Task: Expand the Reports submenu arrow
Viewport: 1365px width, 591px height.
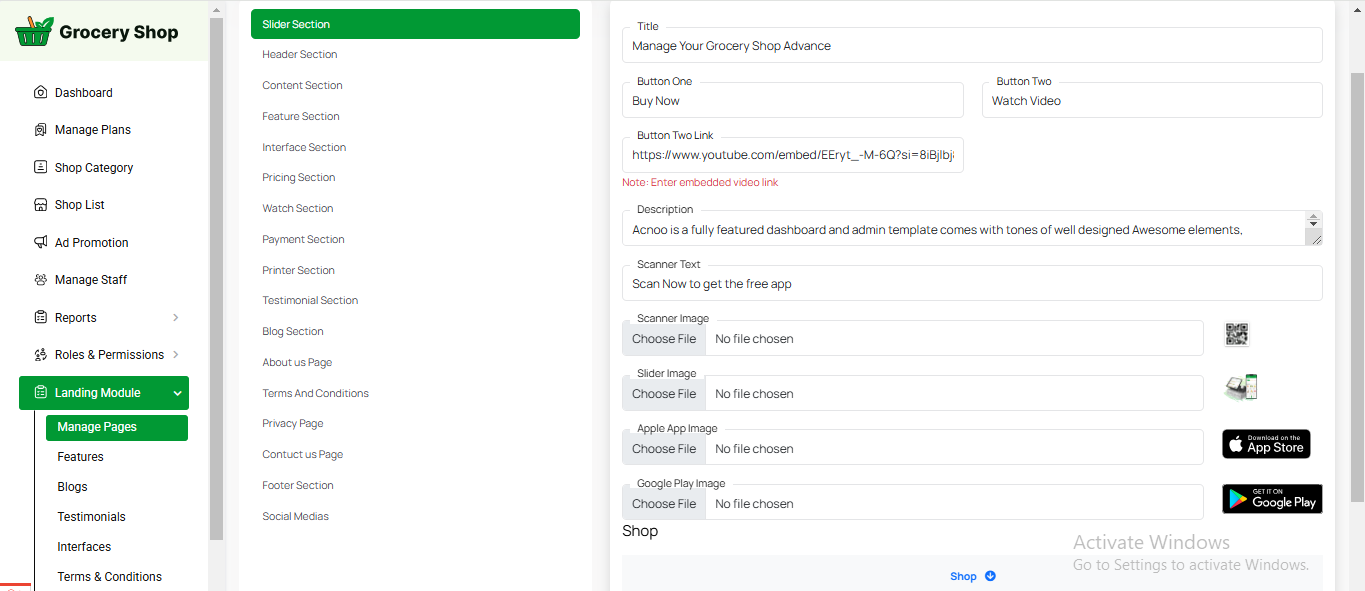Action: 176,318
